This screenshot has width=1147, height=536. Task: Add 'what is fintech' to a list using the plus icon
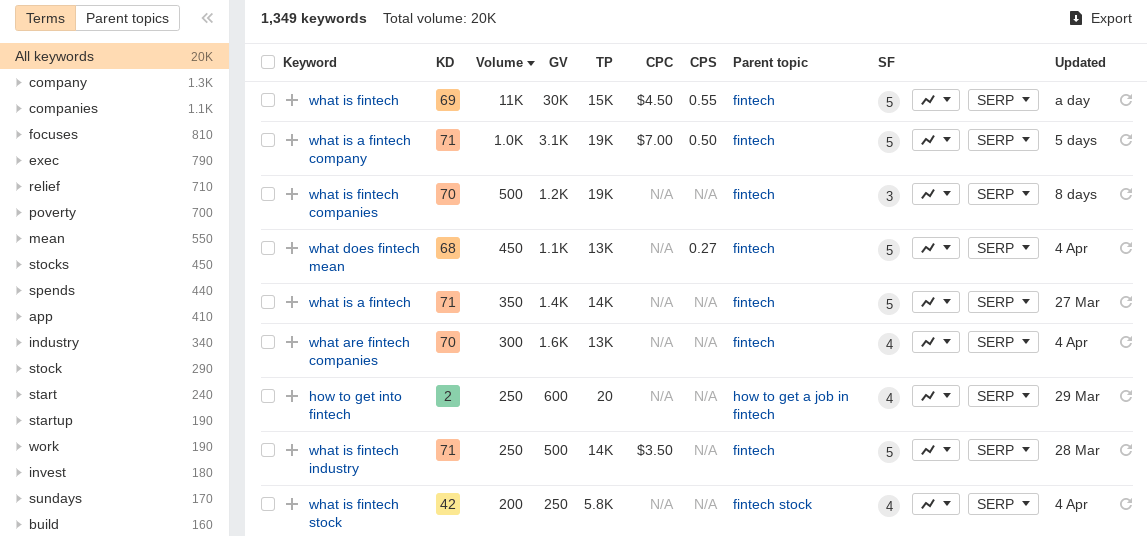pyautogui.click(x=292, y=100)
